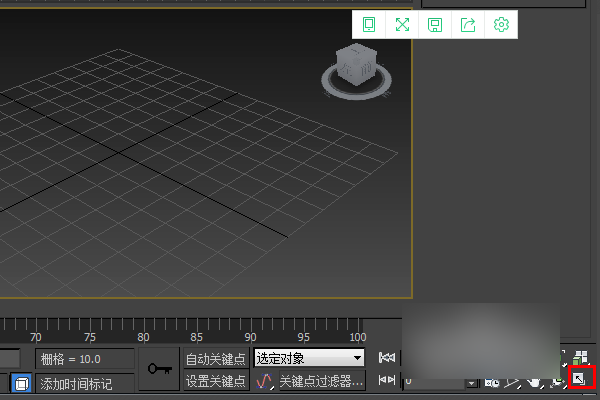
Task: Click the Go to Start playback button
Action: 386,358
